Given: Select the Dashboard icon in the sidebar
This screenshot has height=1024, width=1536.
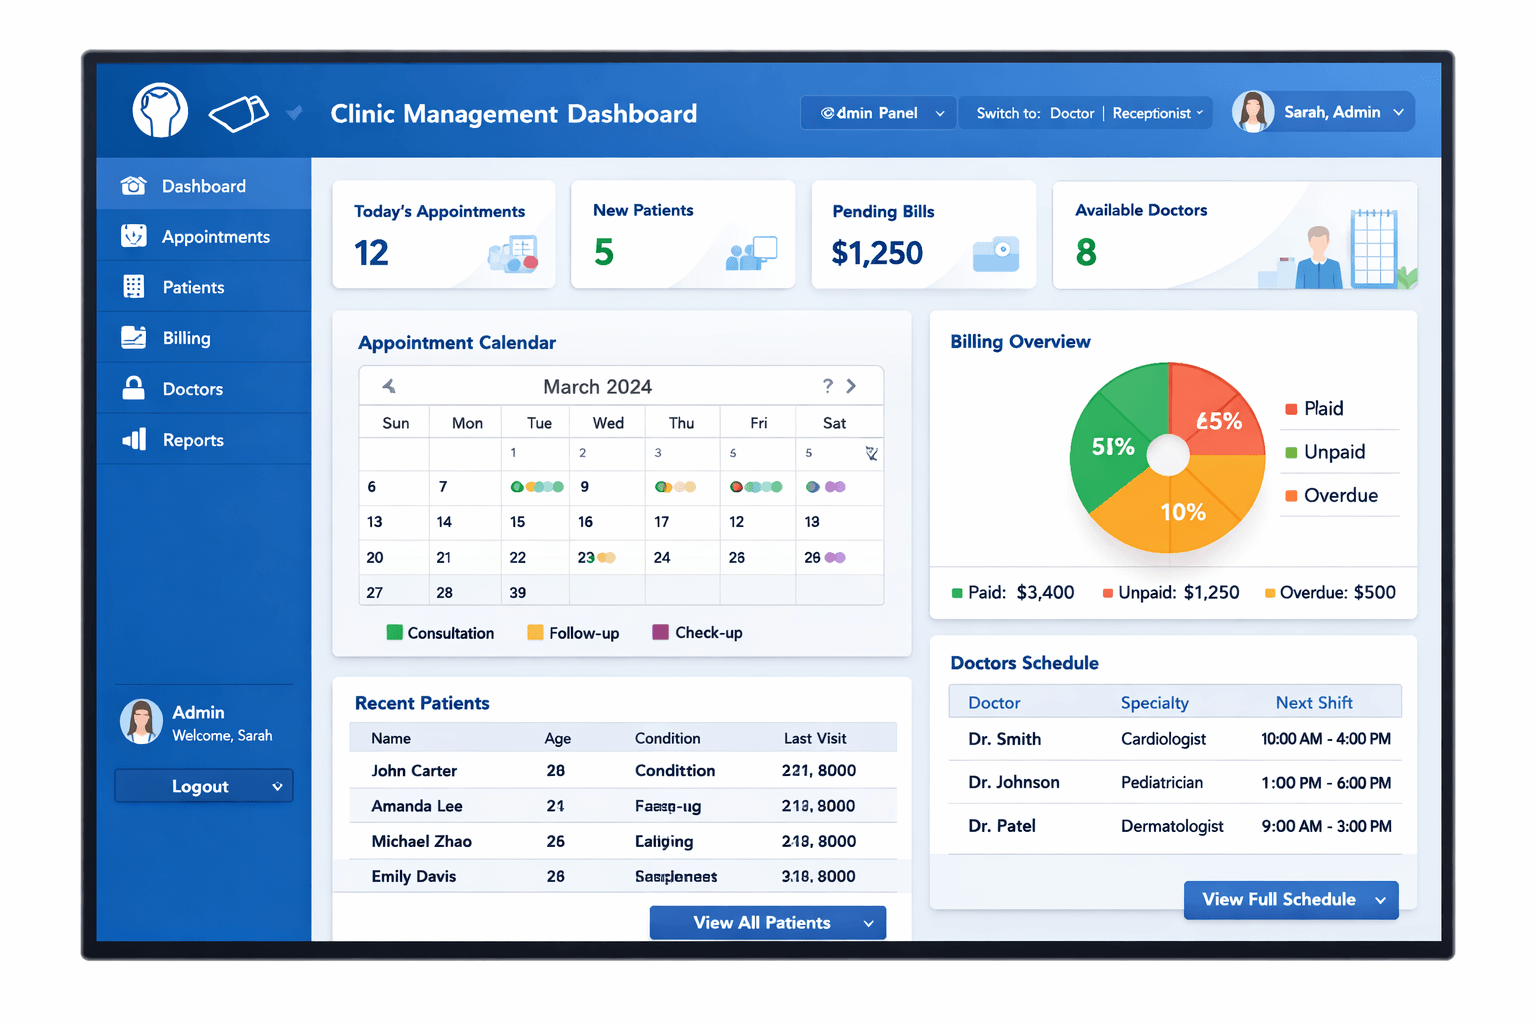Looking at the screenshot, I should 133,185.
